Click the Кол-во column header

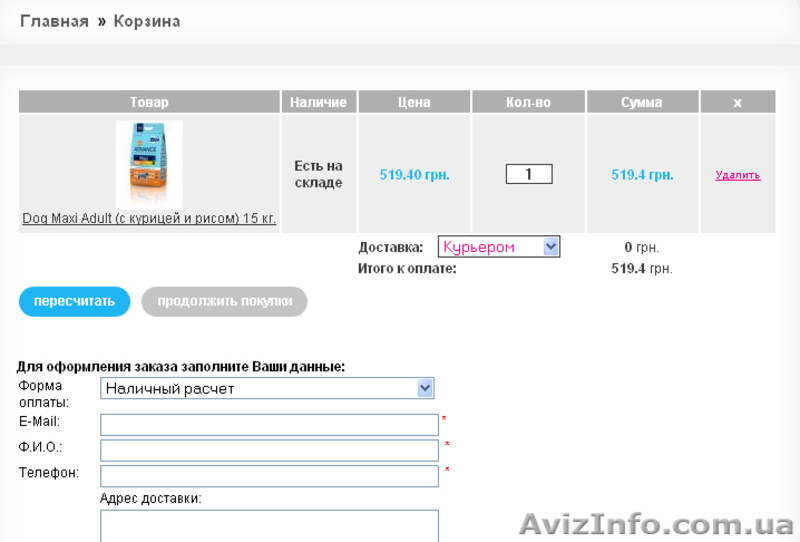[529, 102]
